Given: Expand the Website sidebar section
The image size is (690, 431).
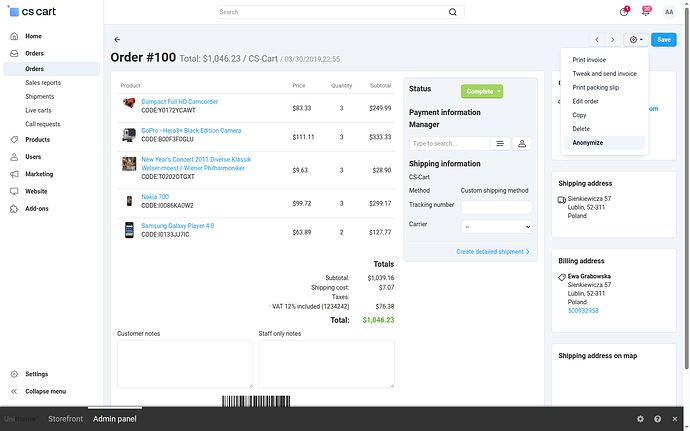Looking at the screenshot, I should coord(36,191).
